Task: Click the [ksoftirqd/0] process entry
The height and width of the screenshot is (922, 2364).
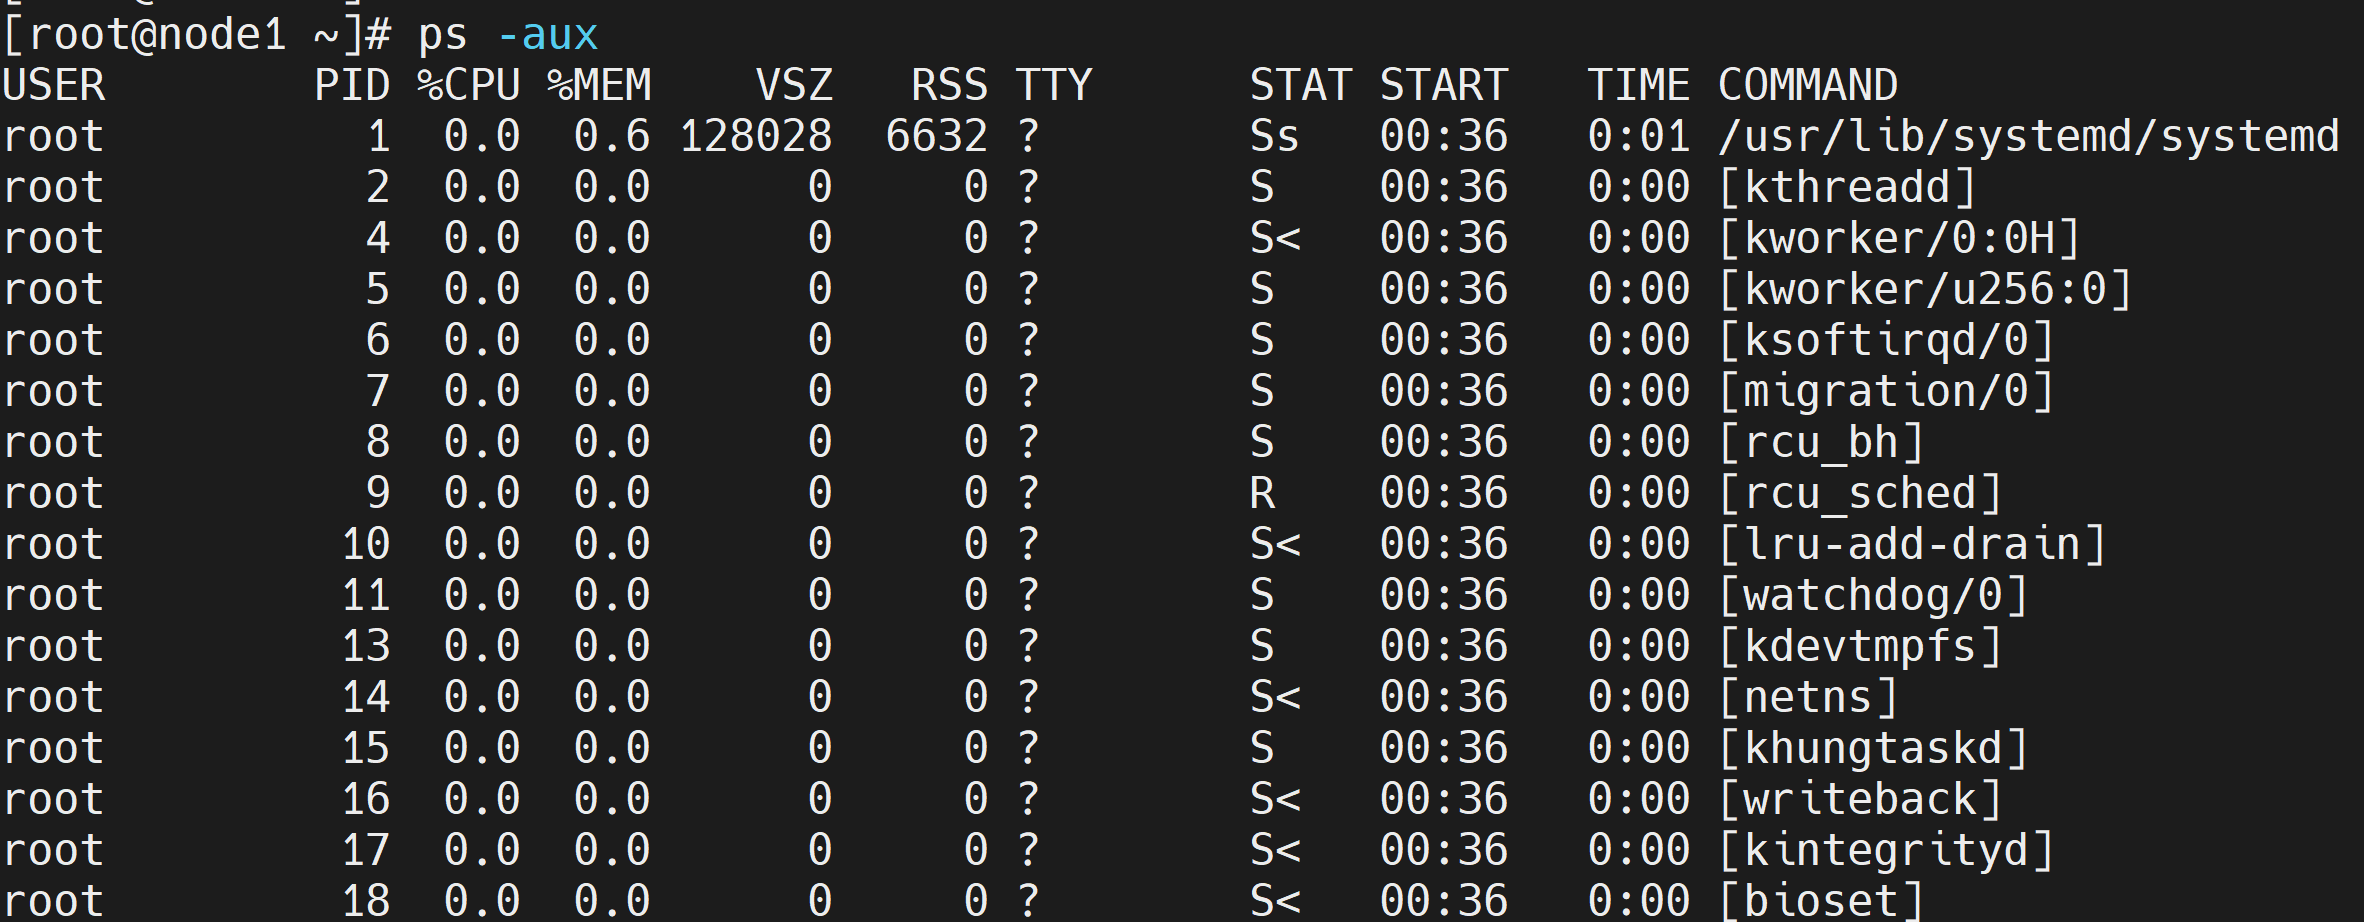Action: pos(1886,341)
